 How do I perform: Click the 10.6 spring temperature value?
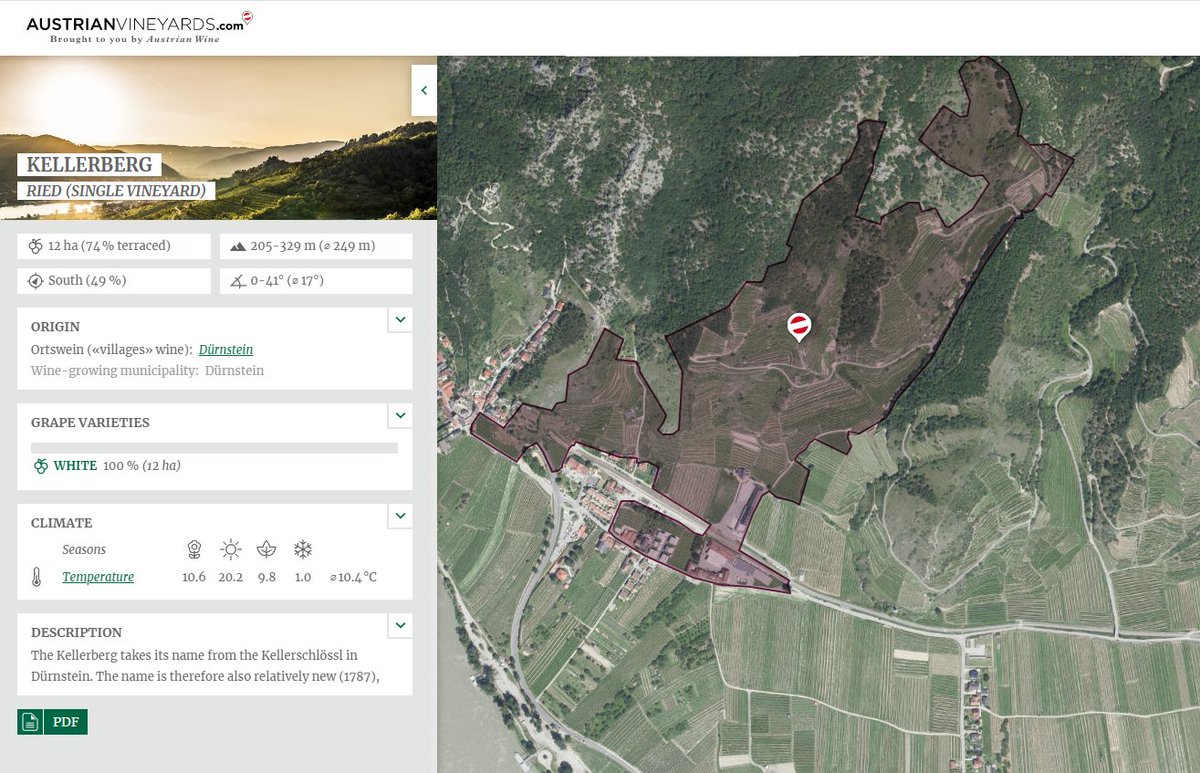point(194,577)
